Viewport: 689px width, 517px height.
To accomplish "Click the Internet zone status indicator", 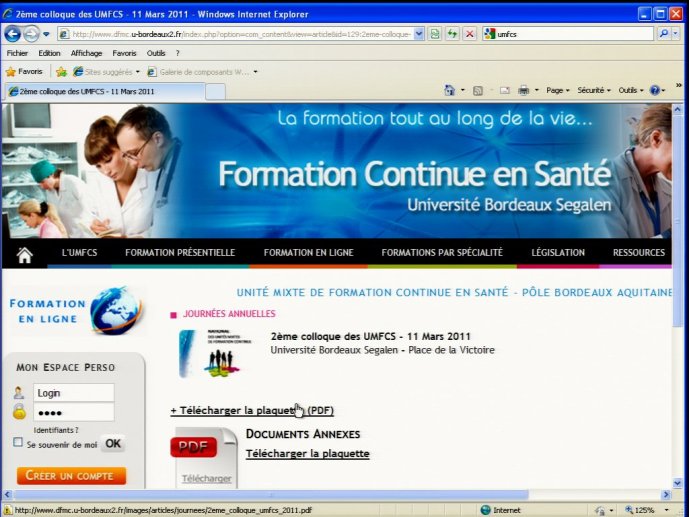I will (x=500, y=510).
